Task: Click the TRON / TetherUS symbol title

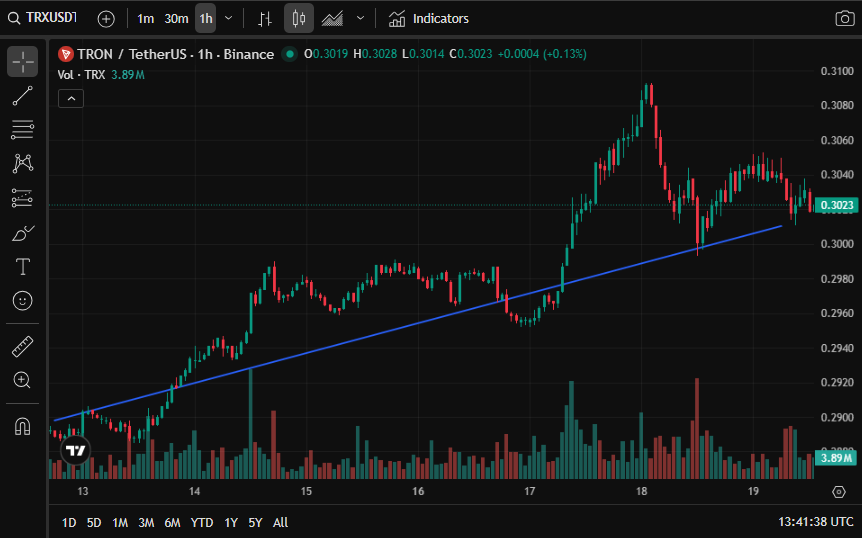Action: (x=175, y=54)
